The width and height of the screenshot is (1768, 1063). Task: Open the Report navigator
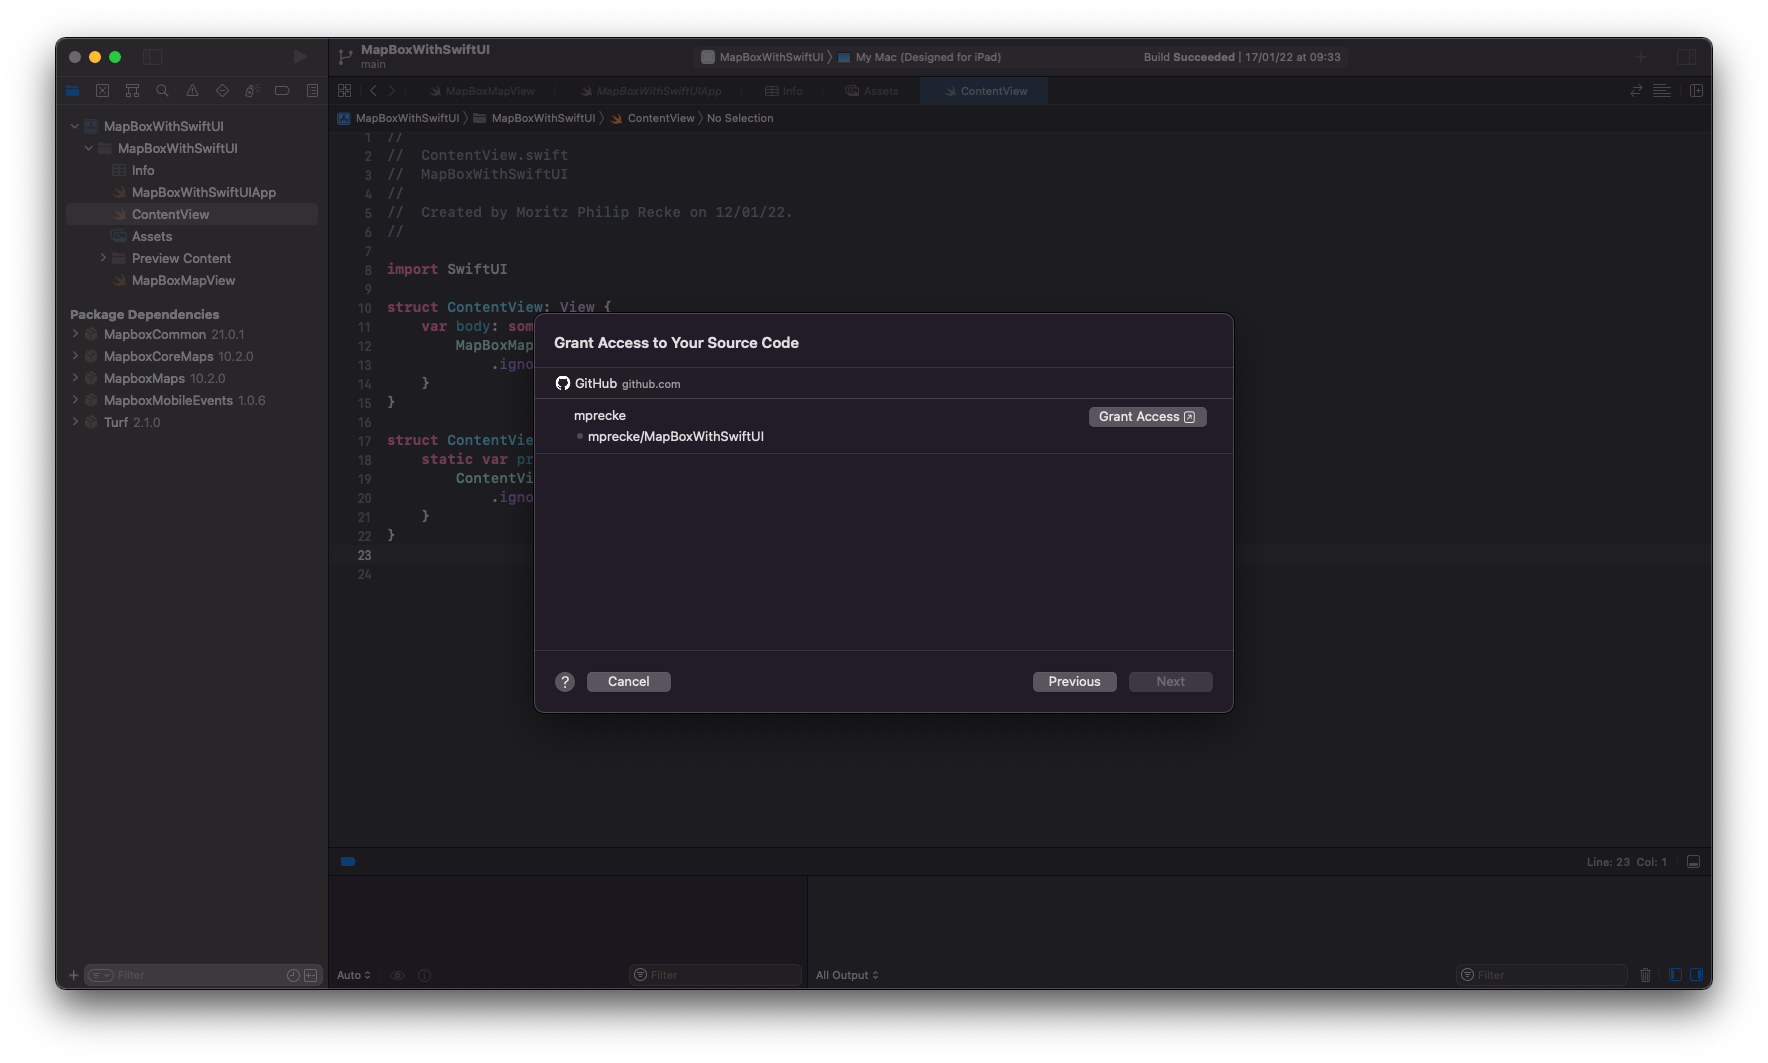click(312, 91)
